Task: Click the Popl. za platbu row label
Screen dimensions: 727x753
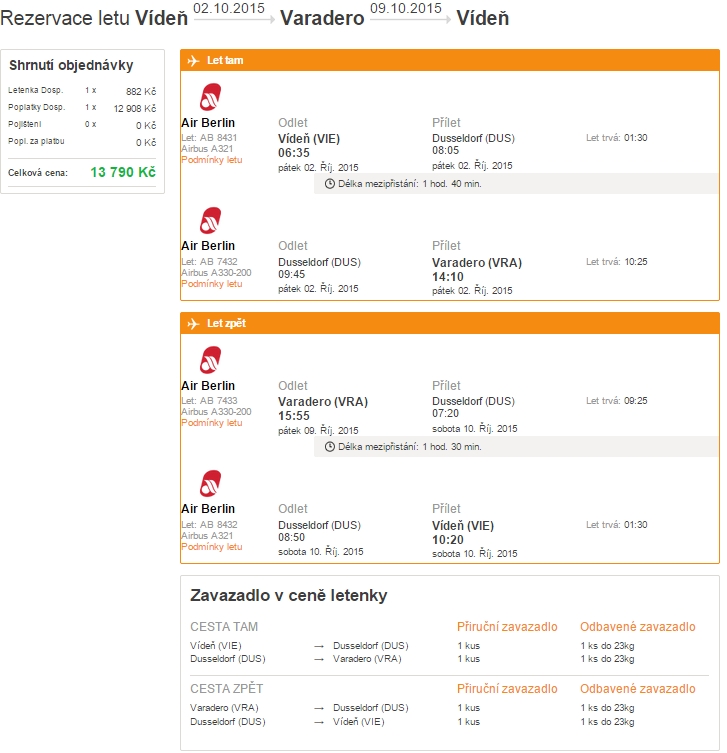Action: pos(36,141)
